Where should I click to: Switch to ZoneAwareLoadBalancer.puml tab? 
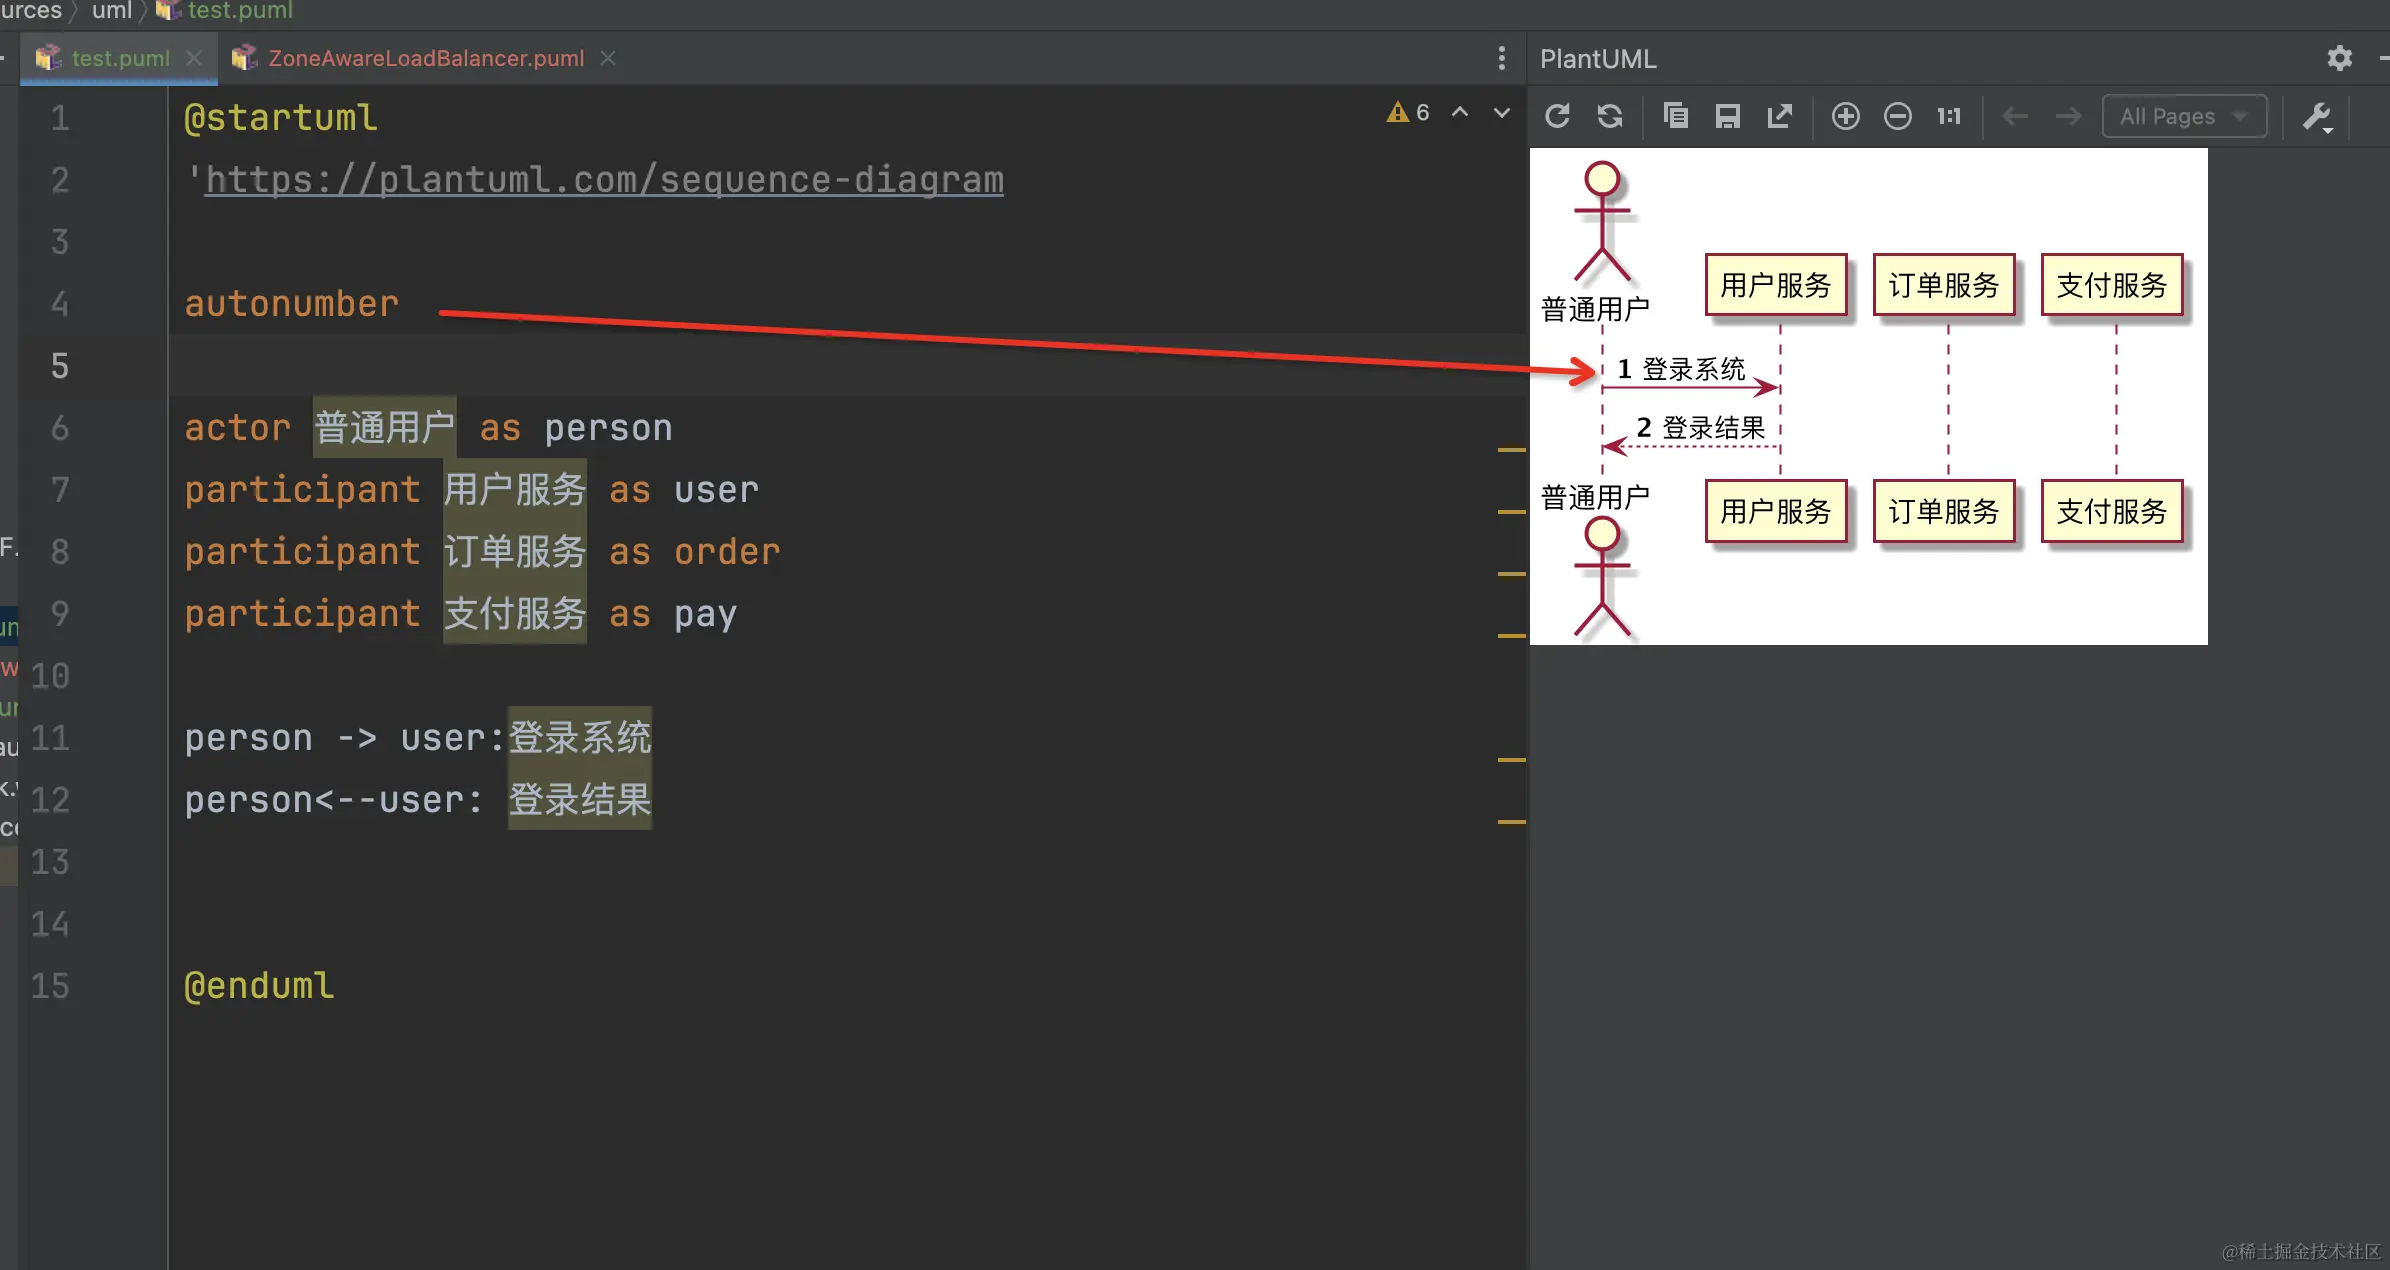(425, 58)
